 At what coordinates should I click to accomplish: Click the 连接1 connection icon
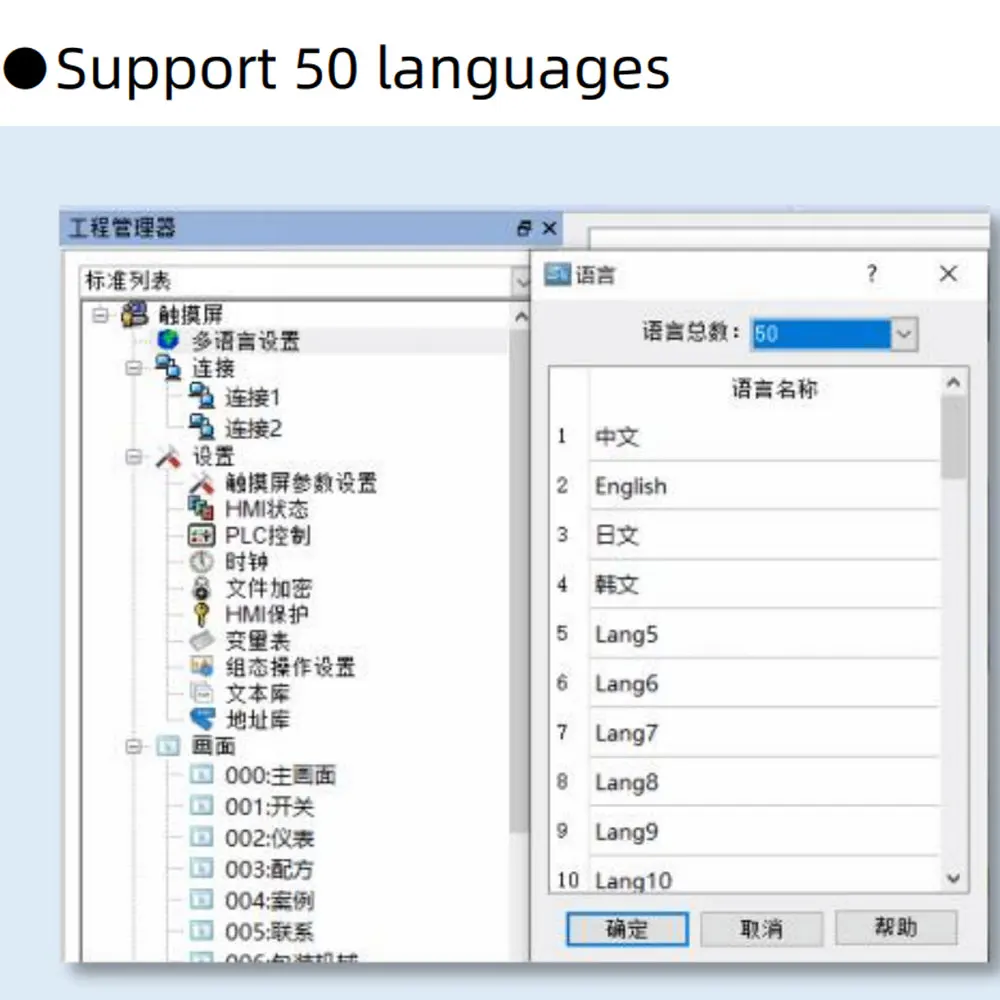tap(202, 396)
